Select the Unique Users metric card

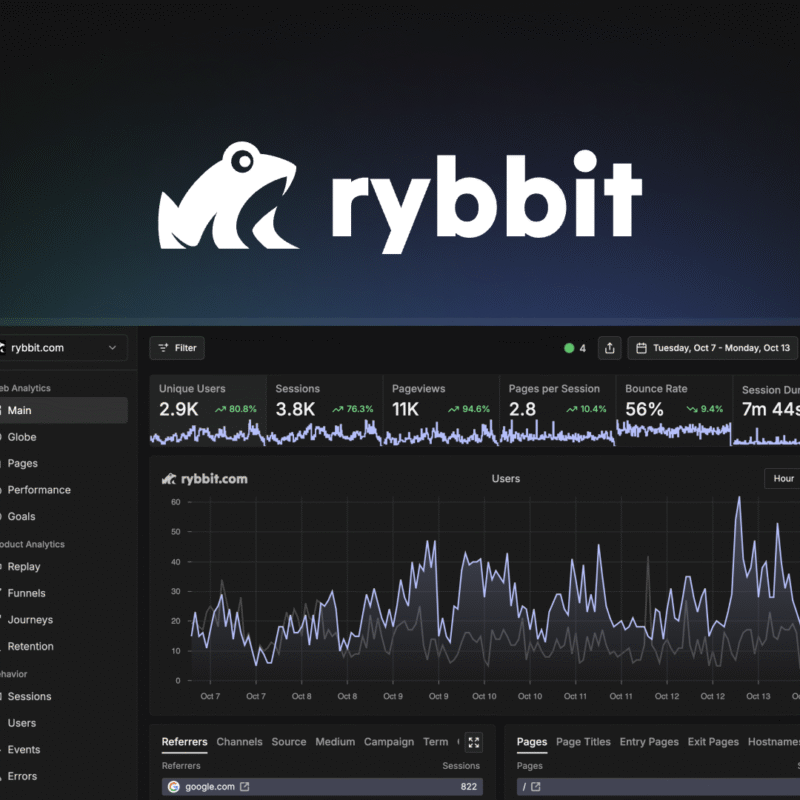click(x=208, y=409)
